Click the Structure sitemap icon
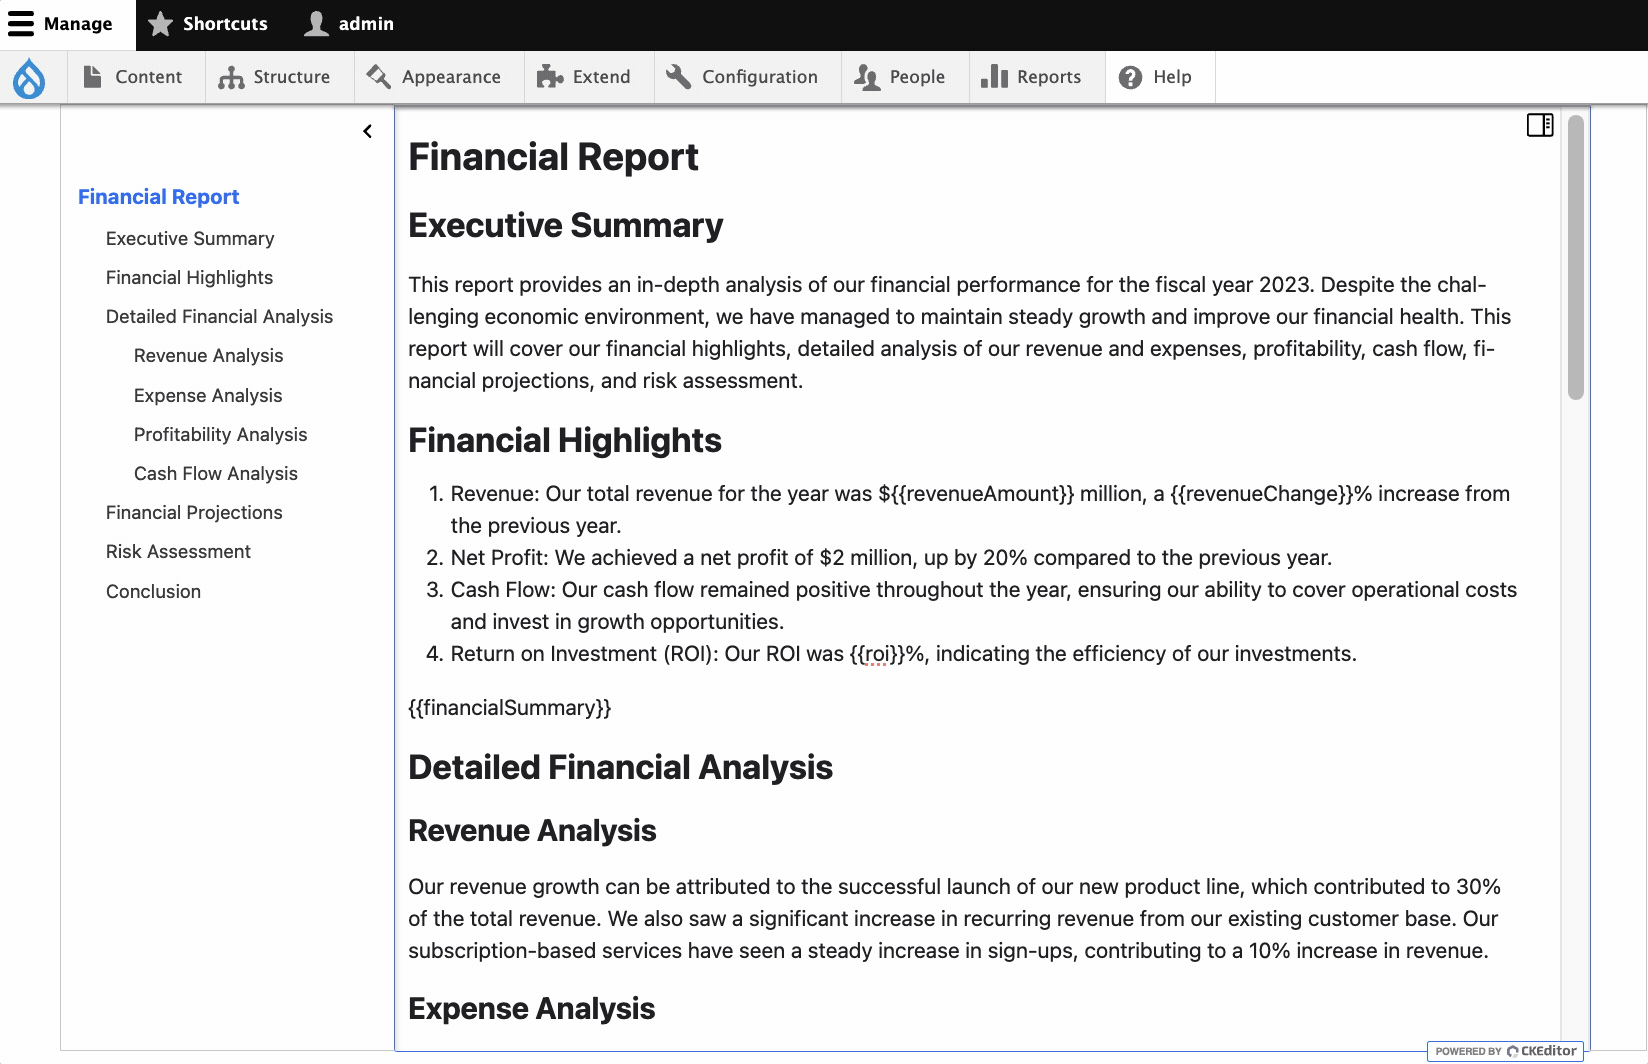Viewport: 1648px width, 1064px height. 231,77
